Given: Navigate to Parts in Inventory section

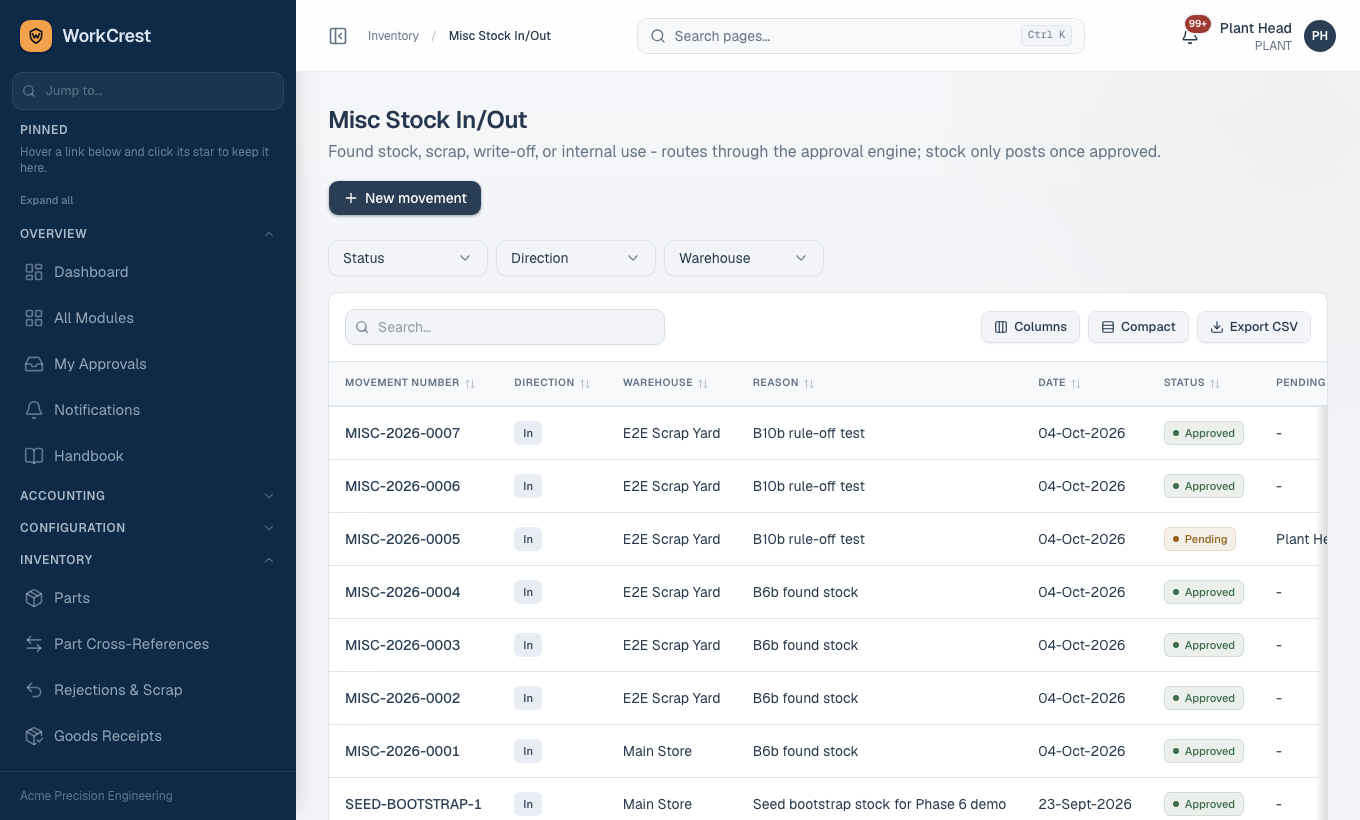Looking at the screenshot, I should pyautogui.click(x=148, y=598).
